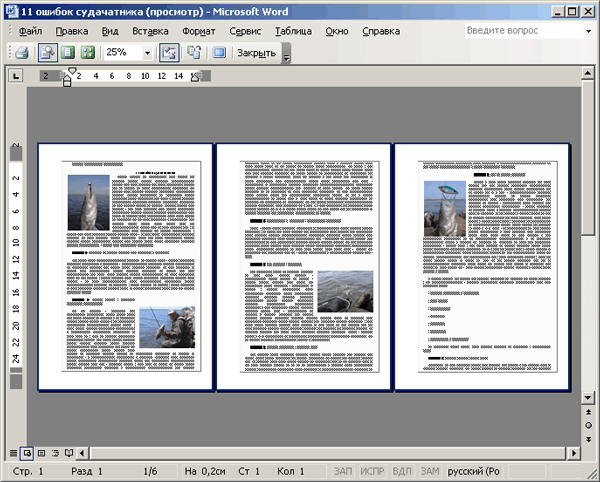Click the Закрыть preview button
This screenshot has height=482, width=600.
[x=256, y=53]
